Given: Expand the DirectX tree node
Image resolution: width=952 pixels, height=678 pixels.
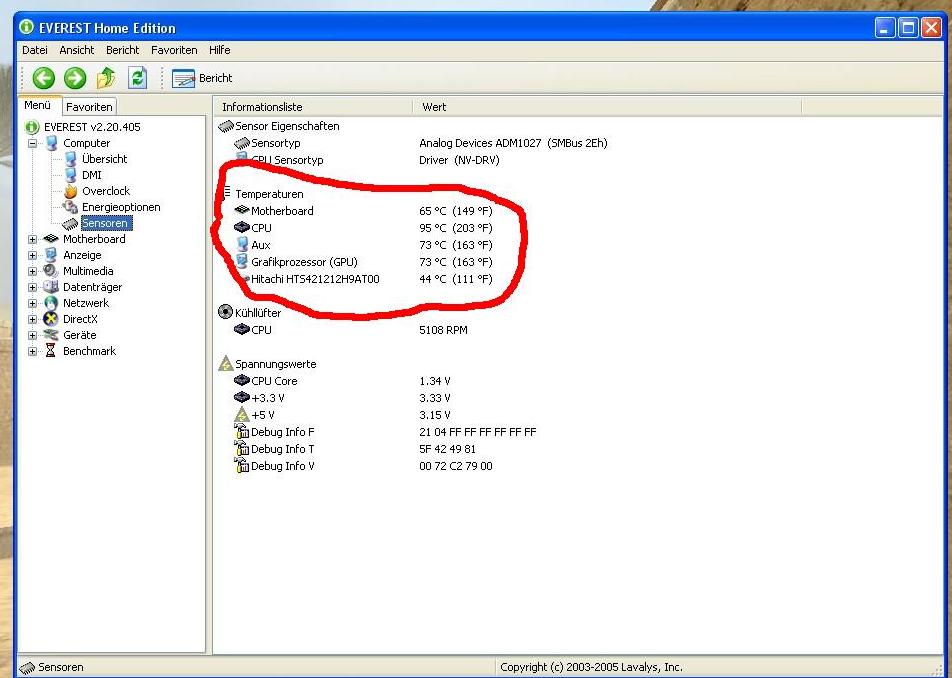Looking at the screenshot, I should [33, 319].
